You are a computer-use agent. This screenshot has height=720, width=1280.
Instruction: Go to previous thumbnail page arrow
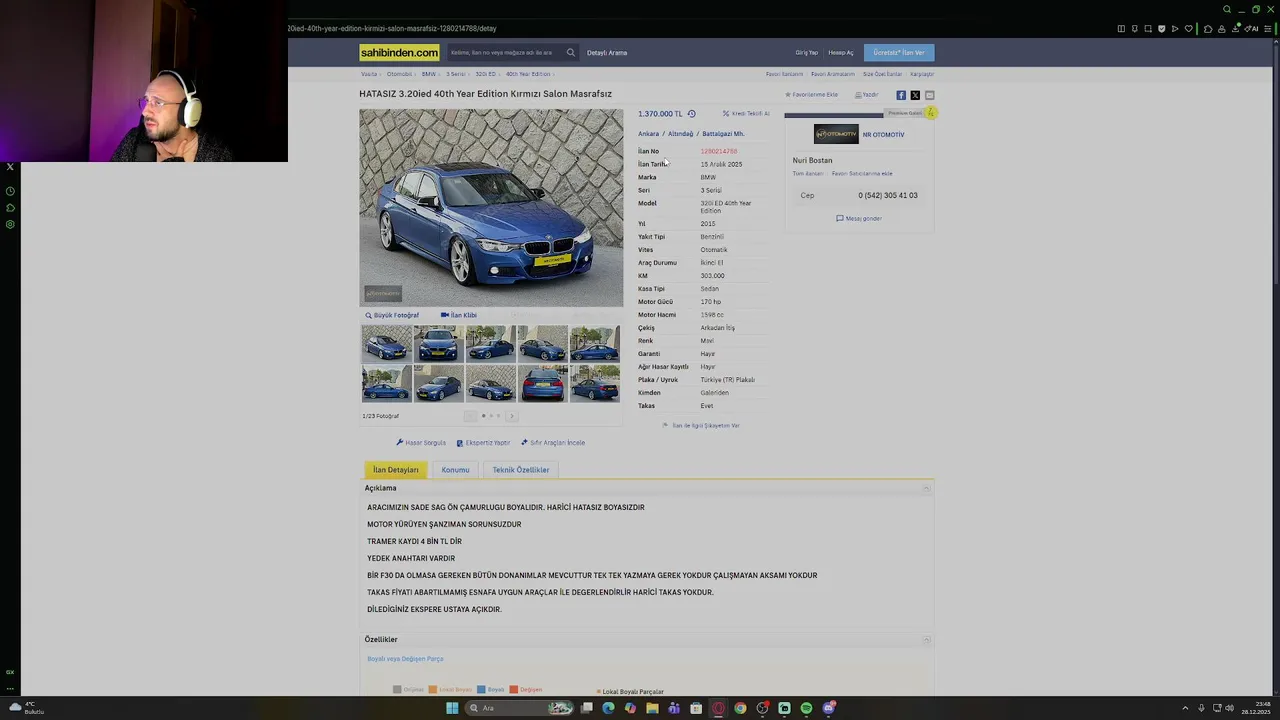tap(470, 416)
